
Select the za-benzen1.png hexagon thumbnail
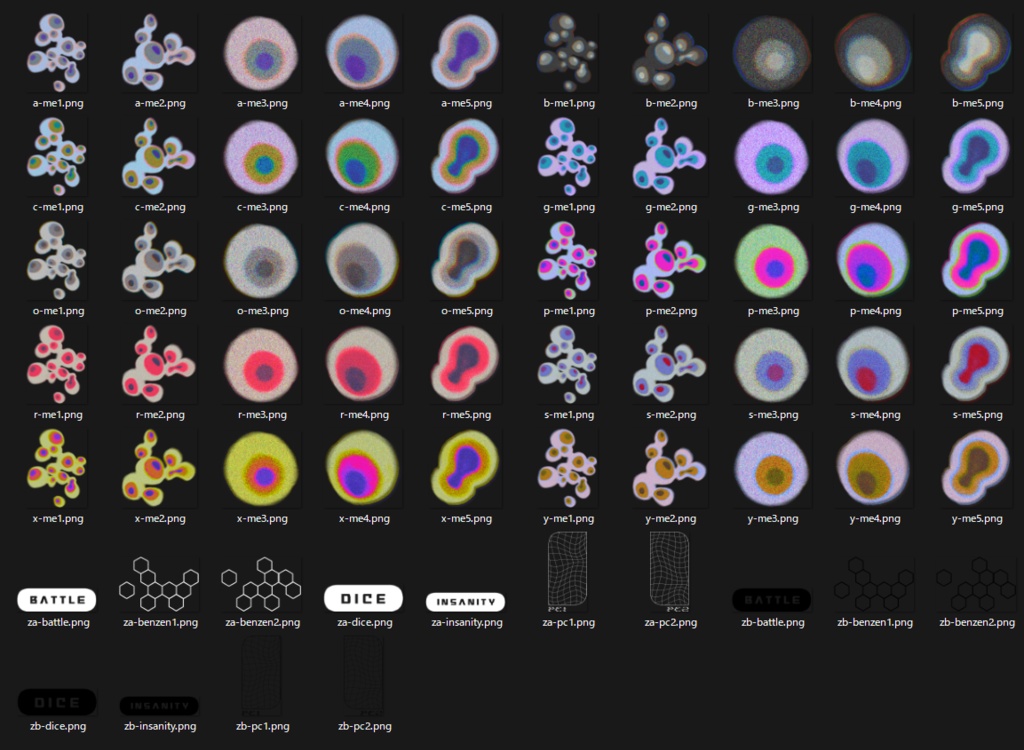(159, 584)
